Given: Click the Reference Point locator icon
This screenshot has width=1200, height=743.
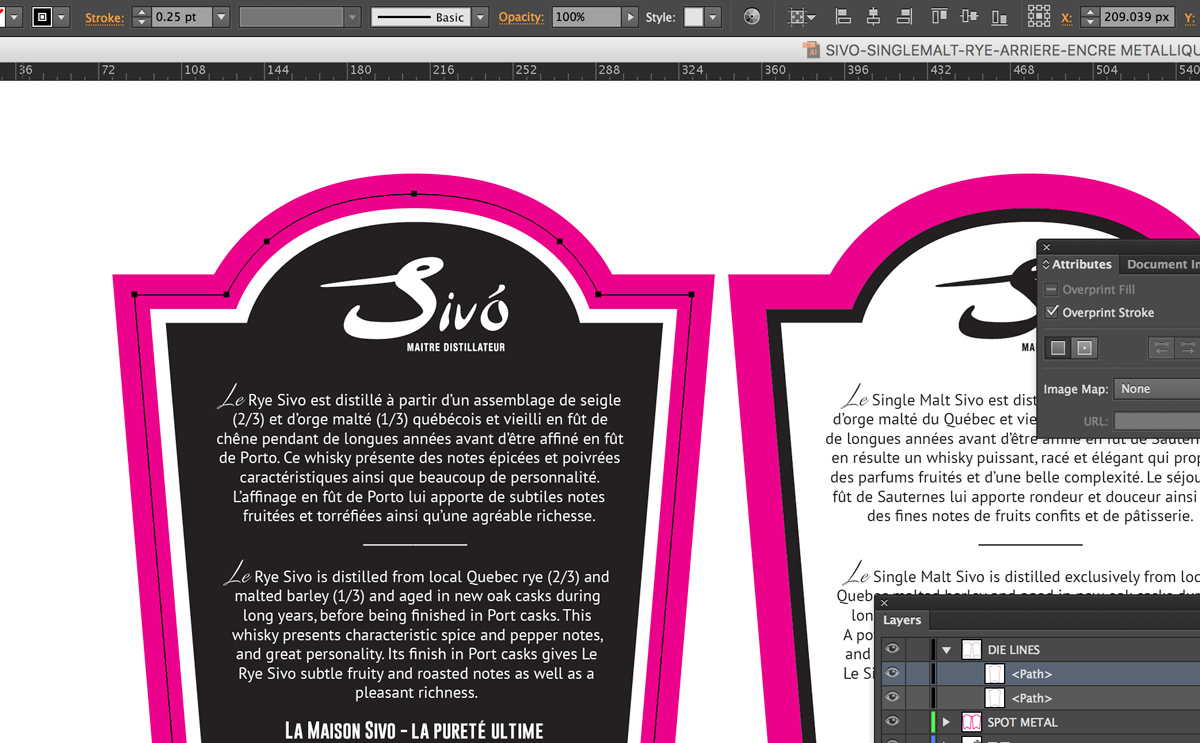Looking at the screenshot, I should coord(1039,17).
